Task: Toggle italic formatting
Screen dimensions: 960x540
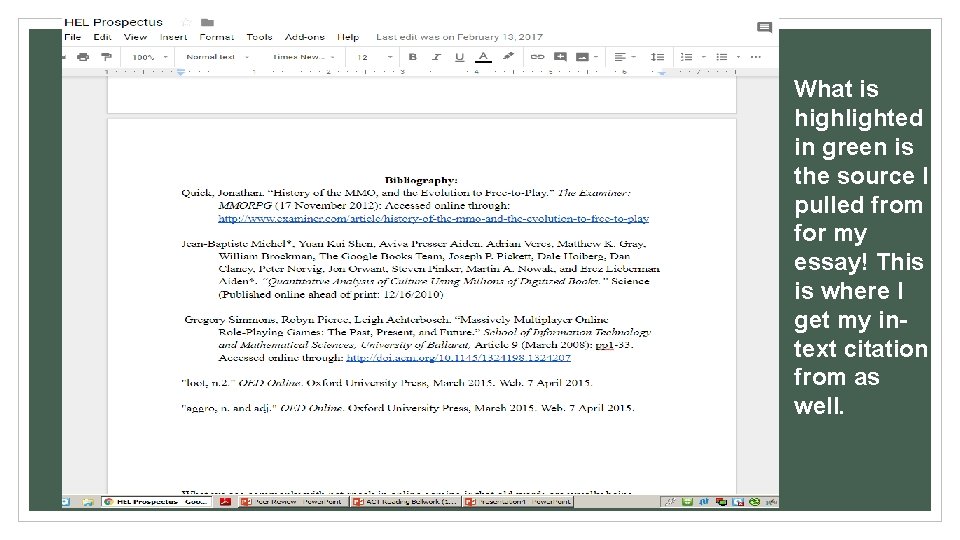Action: tap(436, 57)
